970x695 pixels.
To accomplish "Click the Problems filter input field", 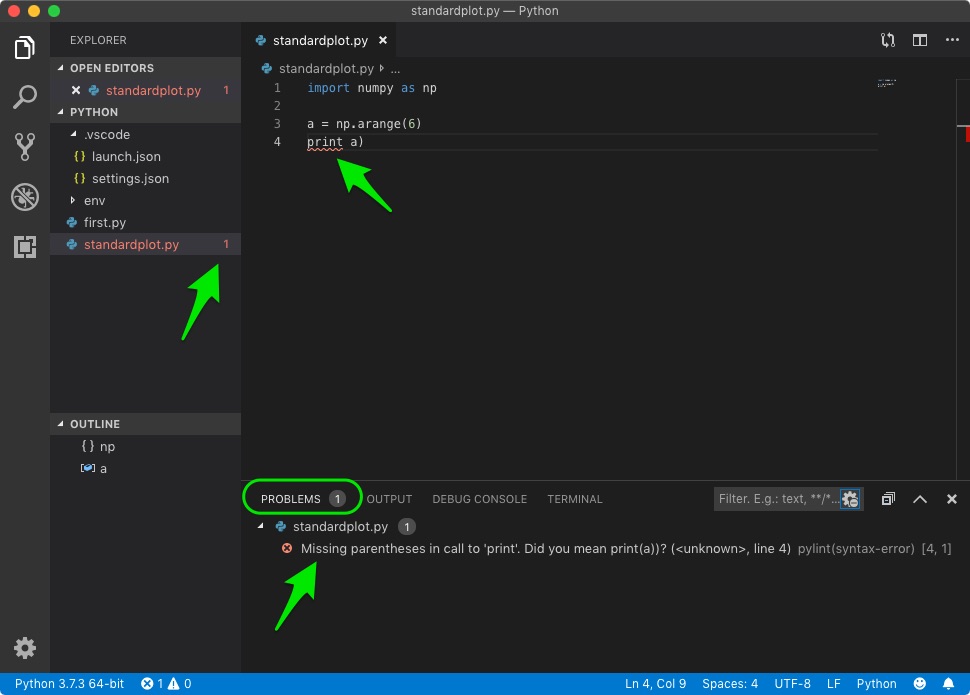I will pyautogui.click(x=780, y=498).
